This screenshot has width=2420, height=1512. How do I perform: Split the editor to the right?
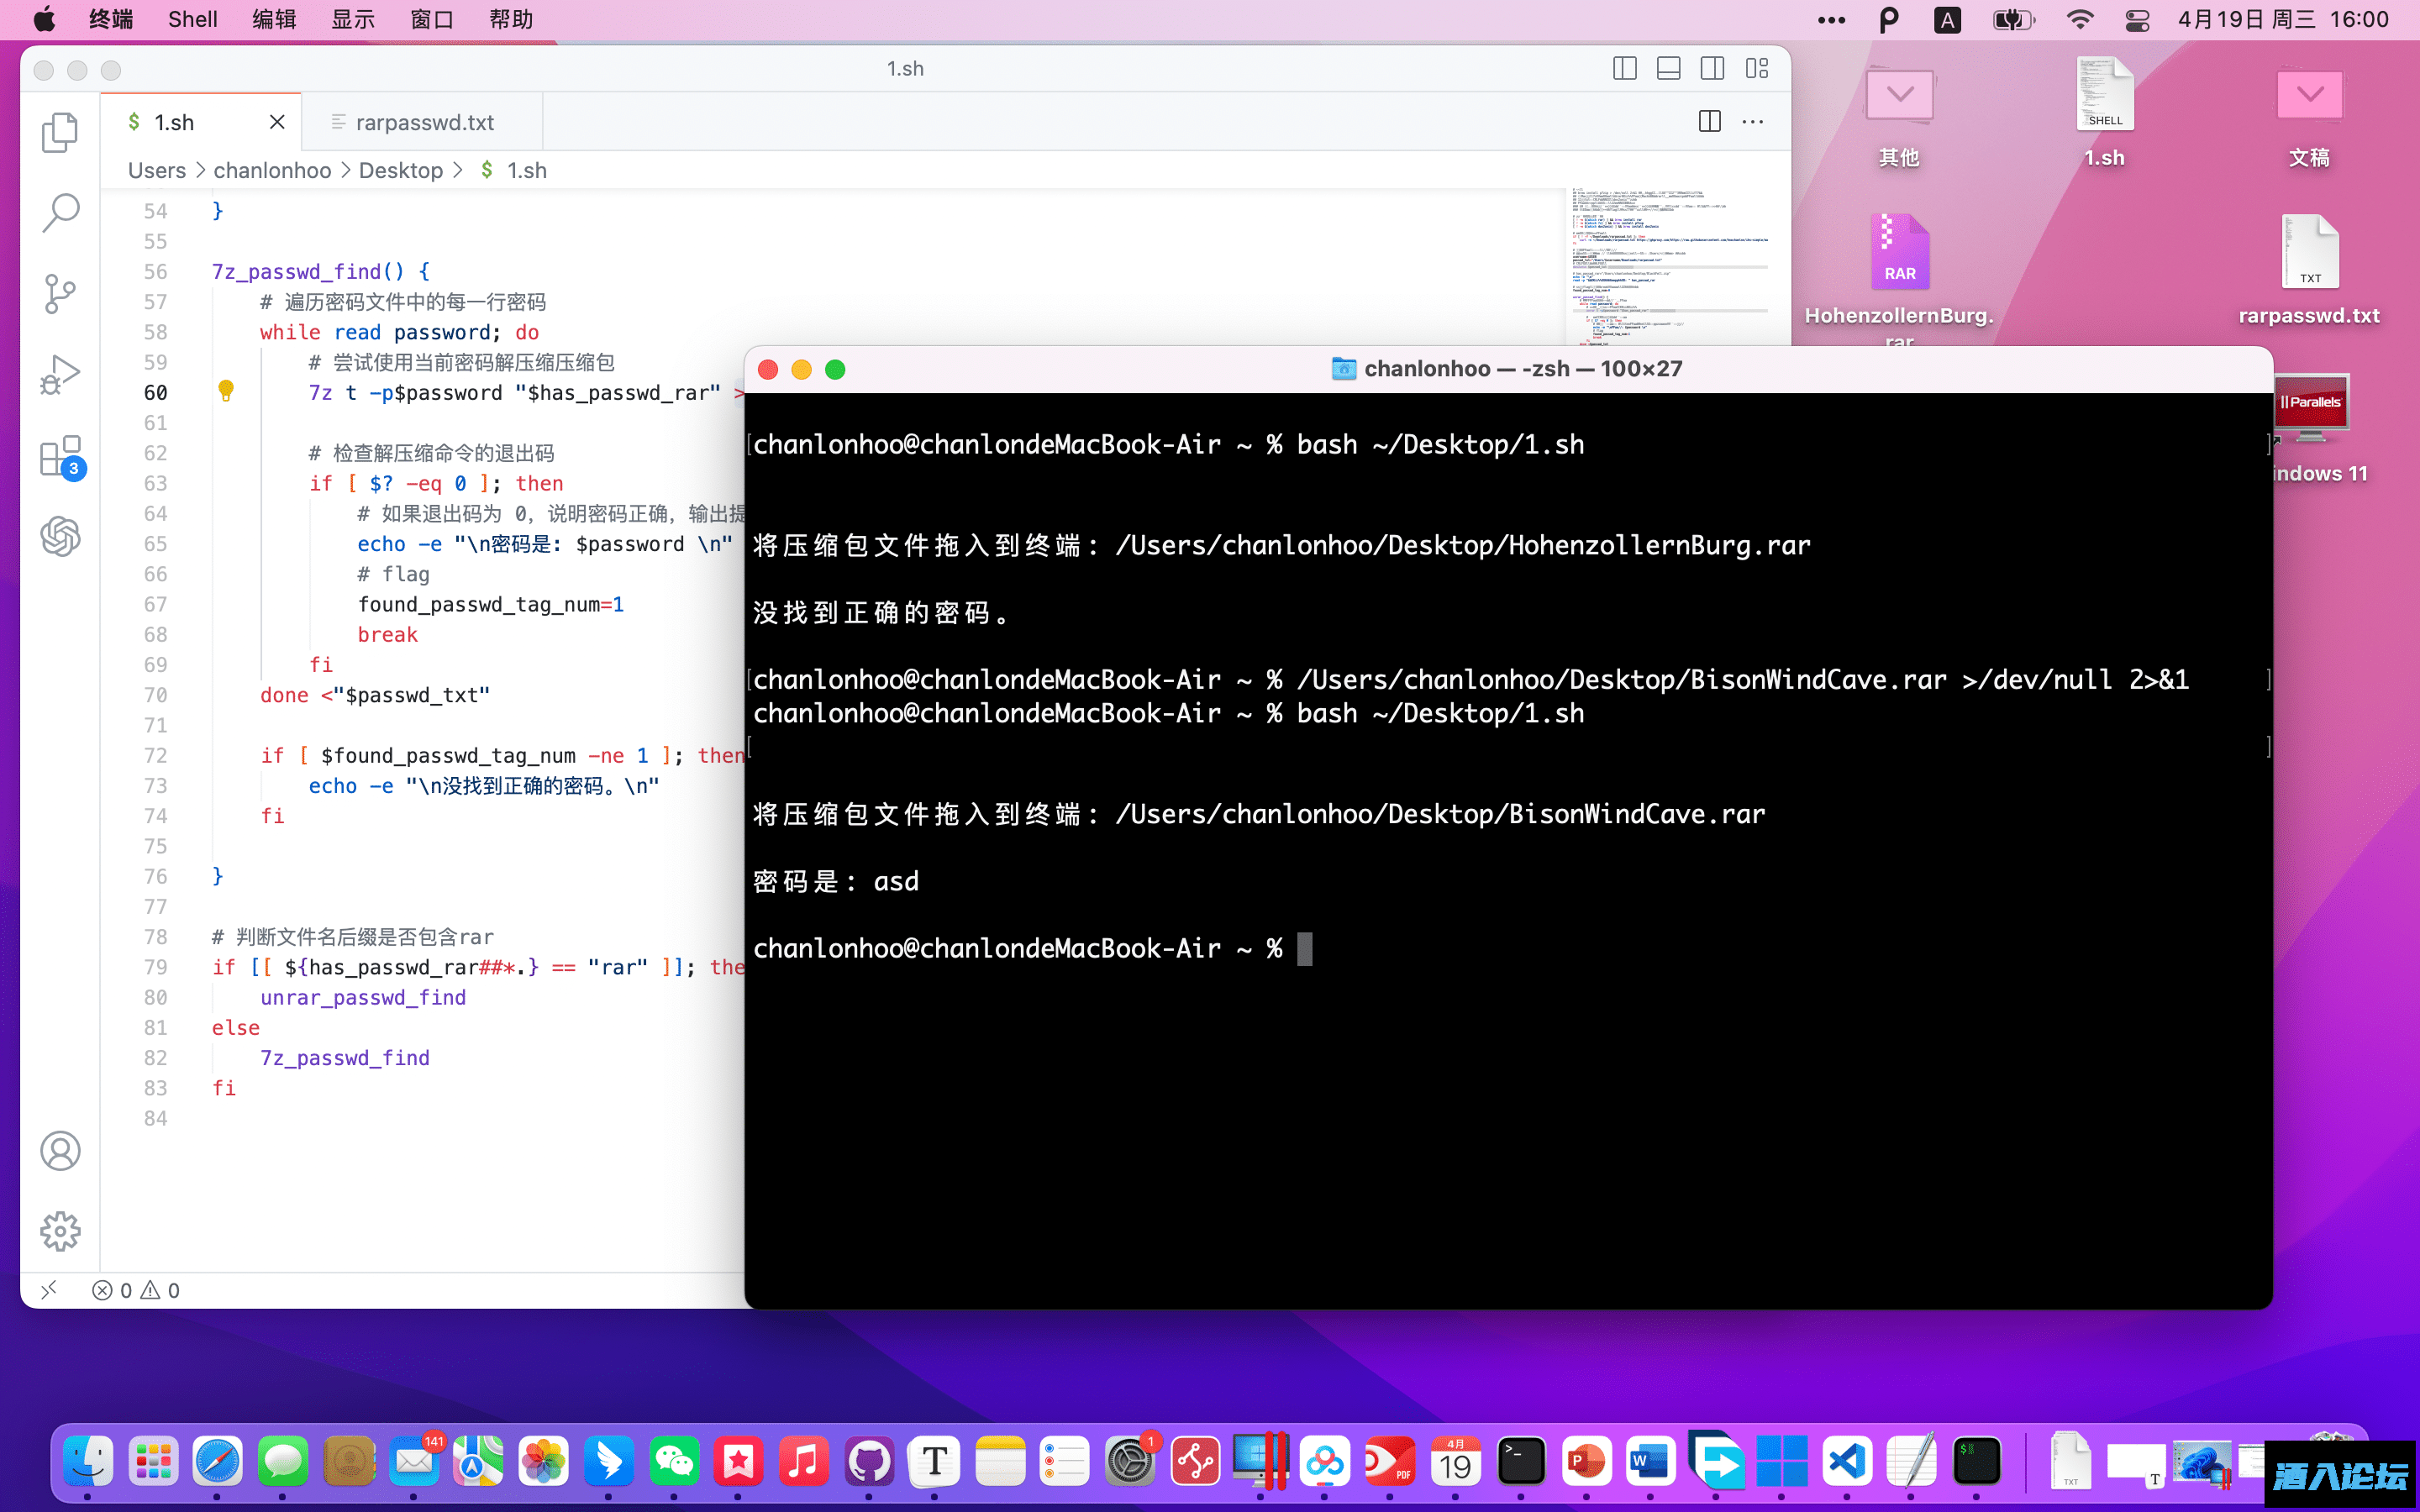tap(1709, 122)
